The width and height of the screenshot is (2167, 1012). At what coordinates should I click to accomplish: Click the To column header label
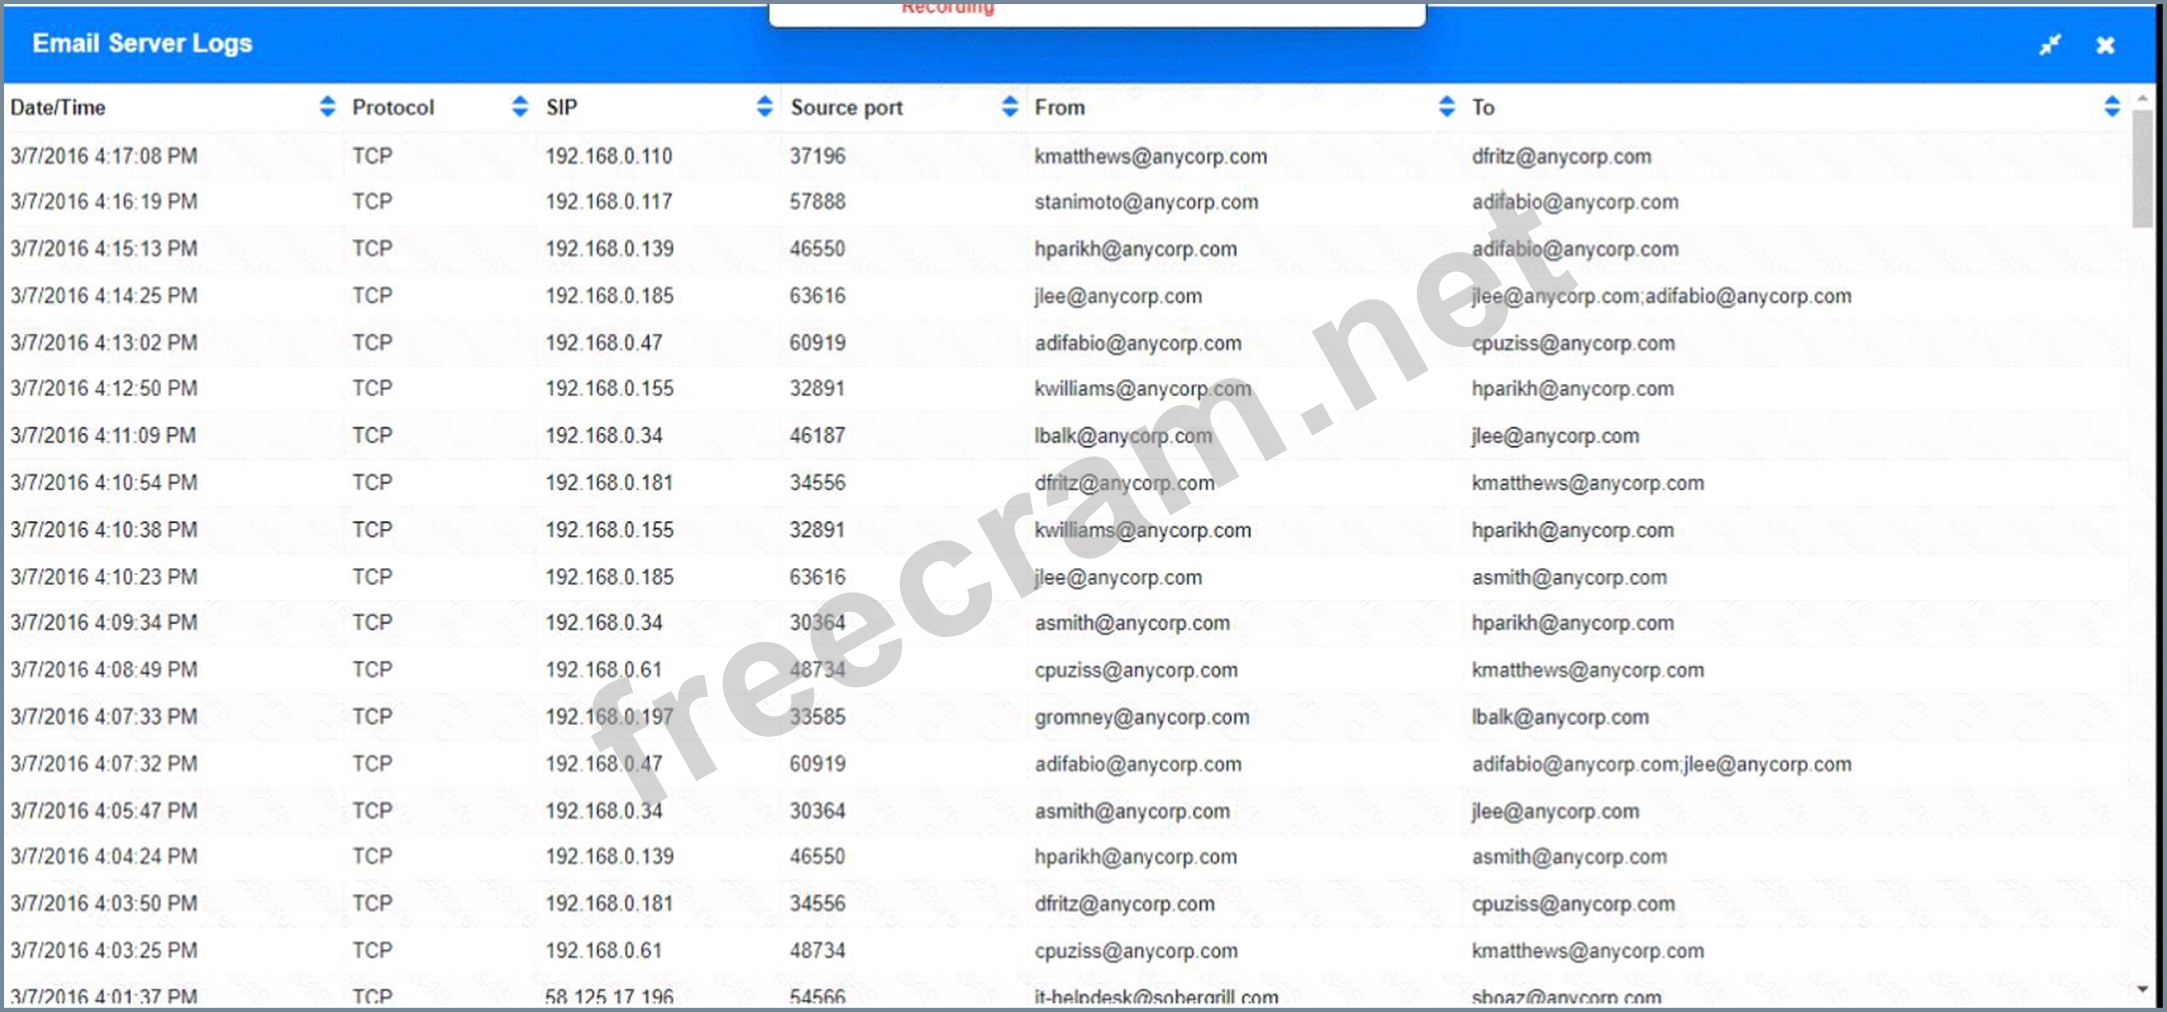click(x=1482, y=108)
